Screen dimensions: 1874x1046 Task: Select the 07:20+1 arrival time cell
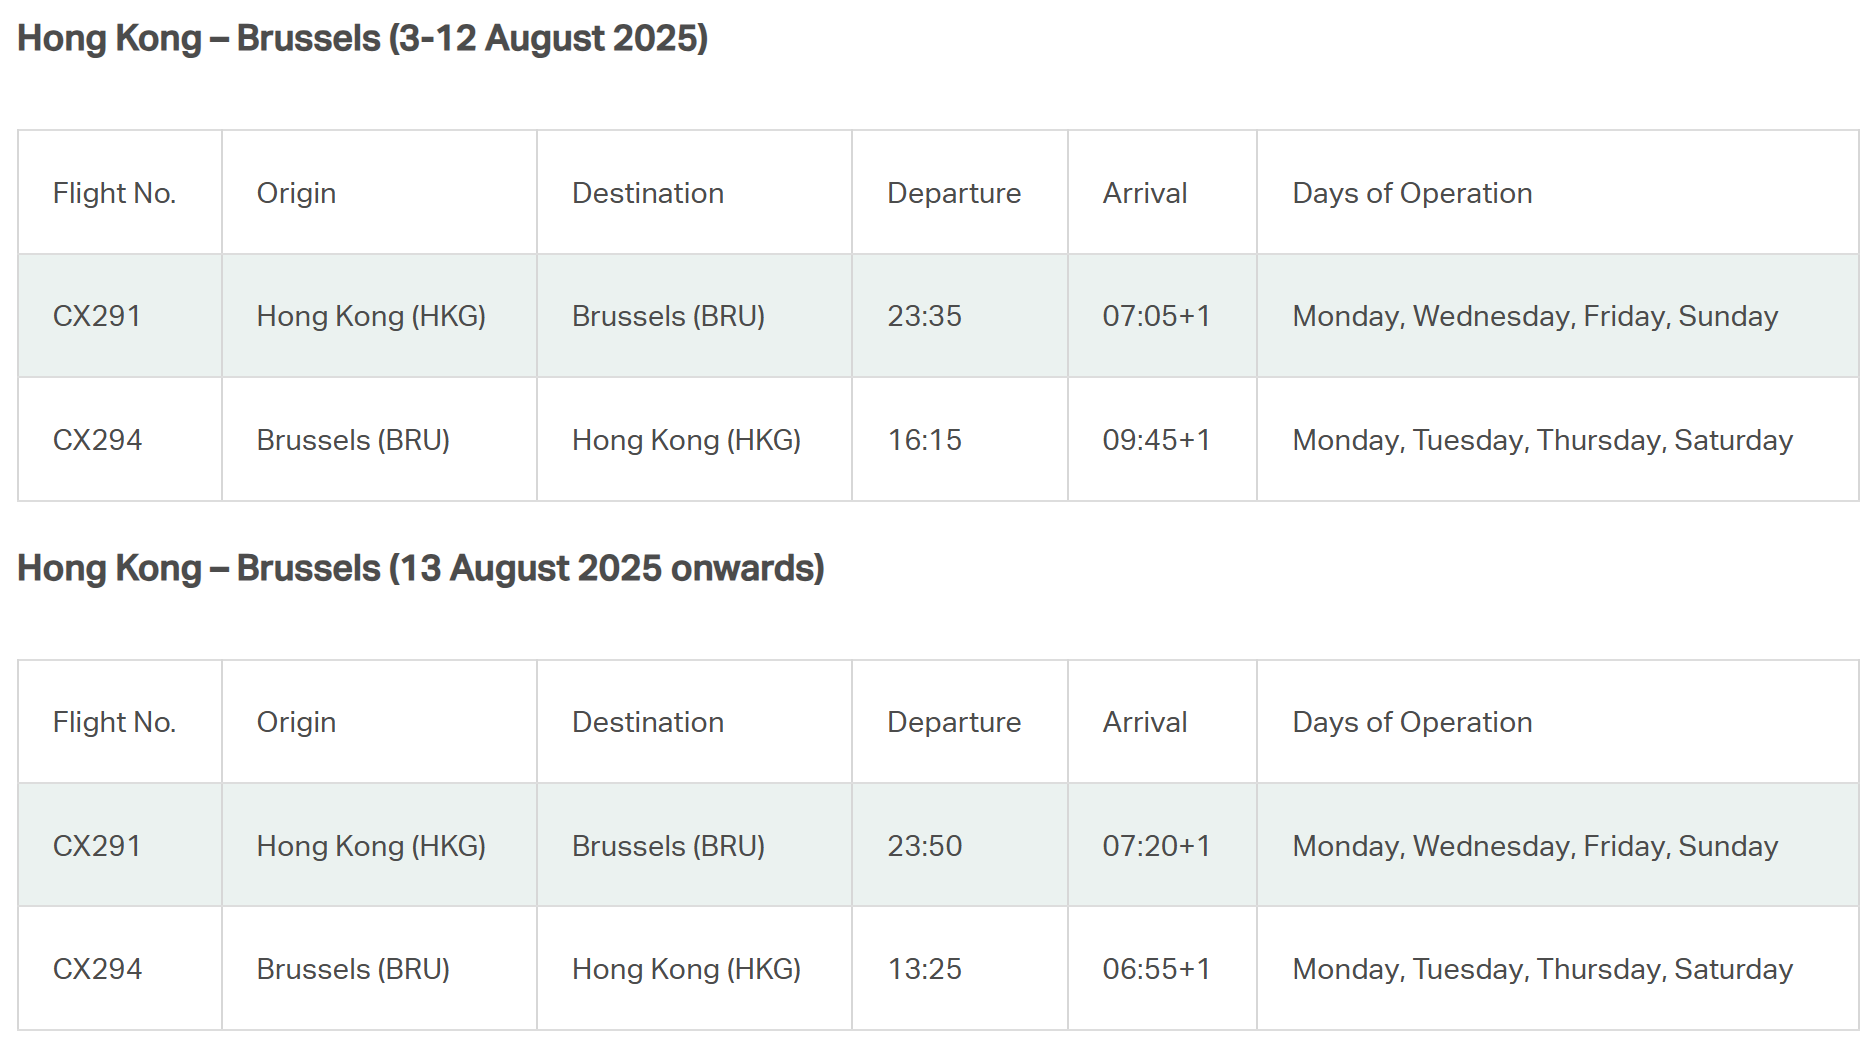click(x=1156, y=846)
